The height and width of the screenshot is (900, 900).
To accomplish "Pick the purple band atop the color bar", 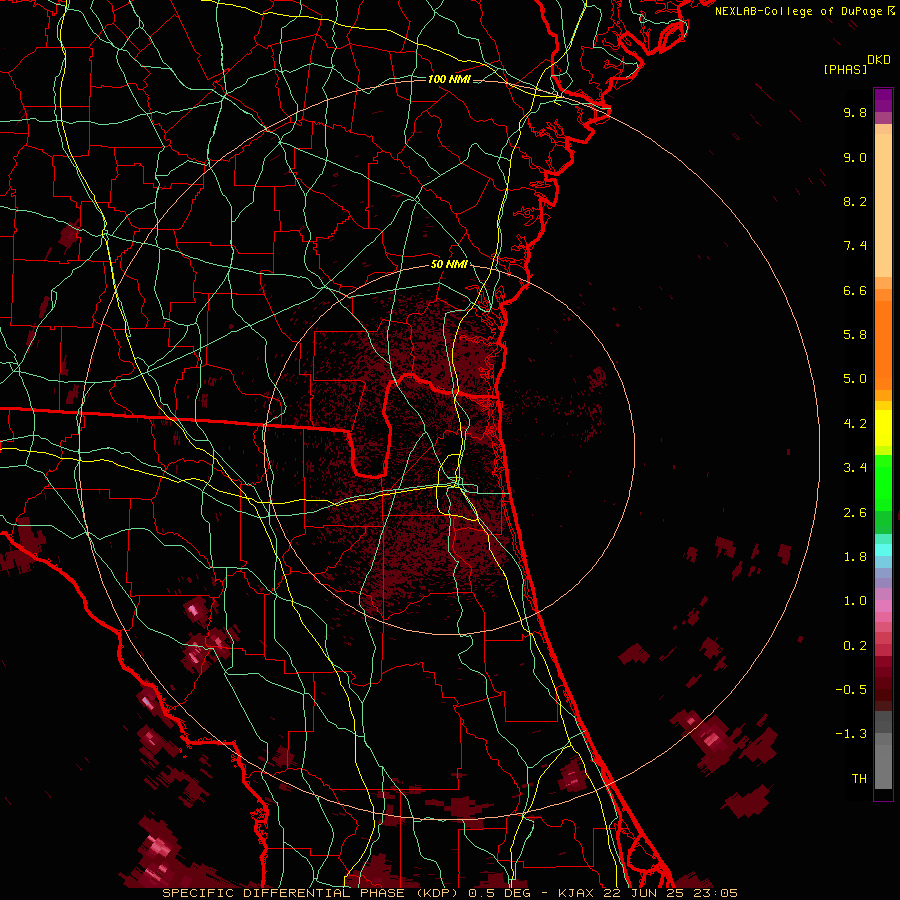I will coord(883,100).
